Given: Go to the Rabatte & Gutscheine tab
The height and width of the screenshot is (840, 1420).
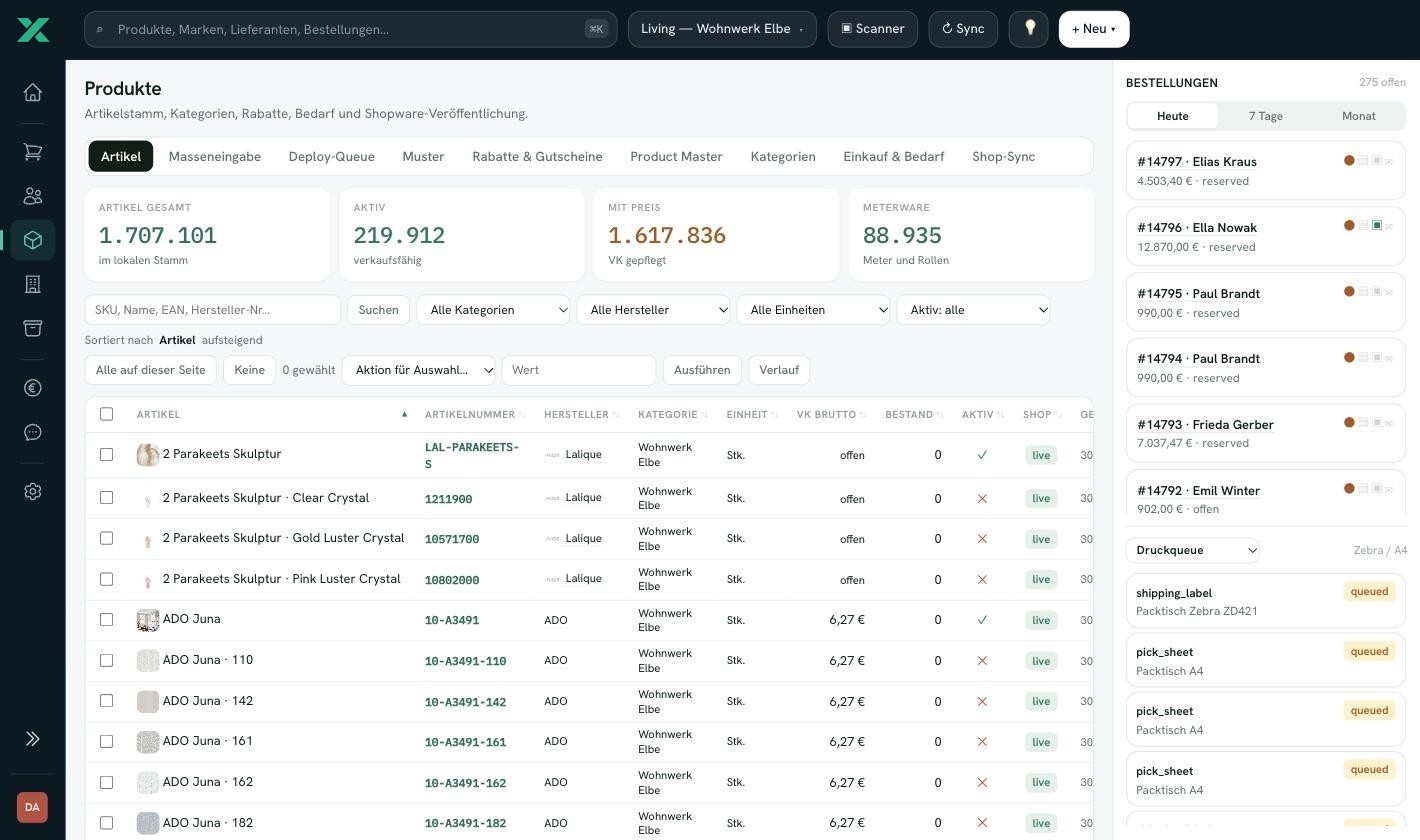Looking at the screenshot, I should (538, 156).
